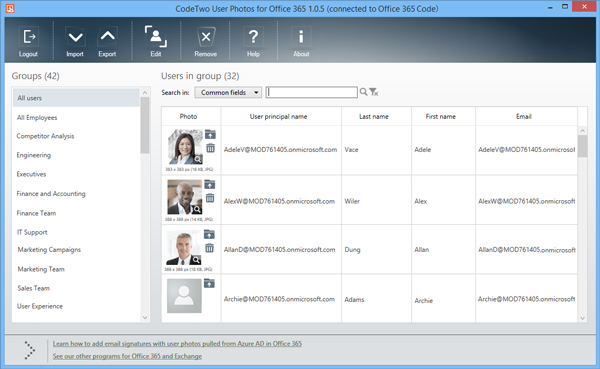Click the last name cell 'Adams'

click(x=377, y=299)
